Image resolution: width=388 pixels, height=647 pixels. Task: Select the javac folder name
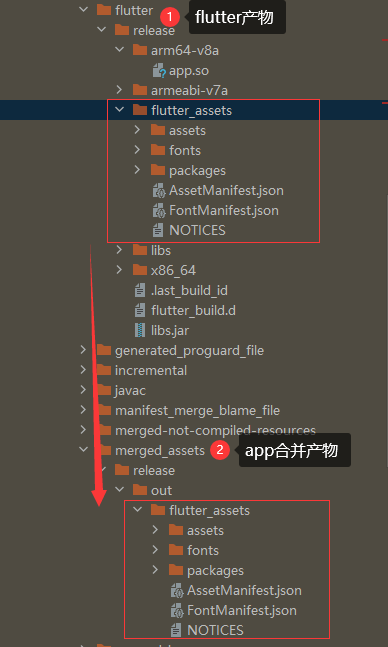tap(130, 390)
